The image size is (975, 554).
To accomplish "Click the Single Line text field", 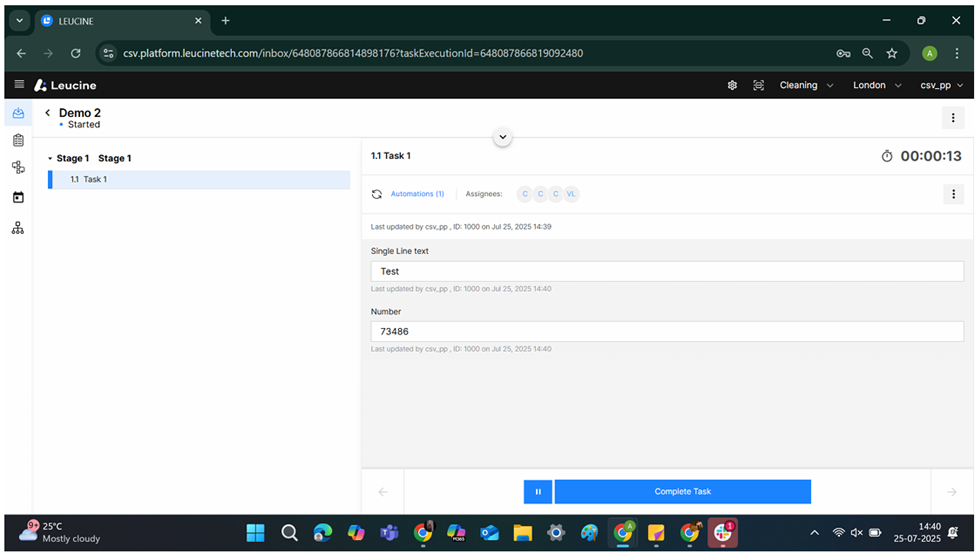I will (x=665, y=271).
